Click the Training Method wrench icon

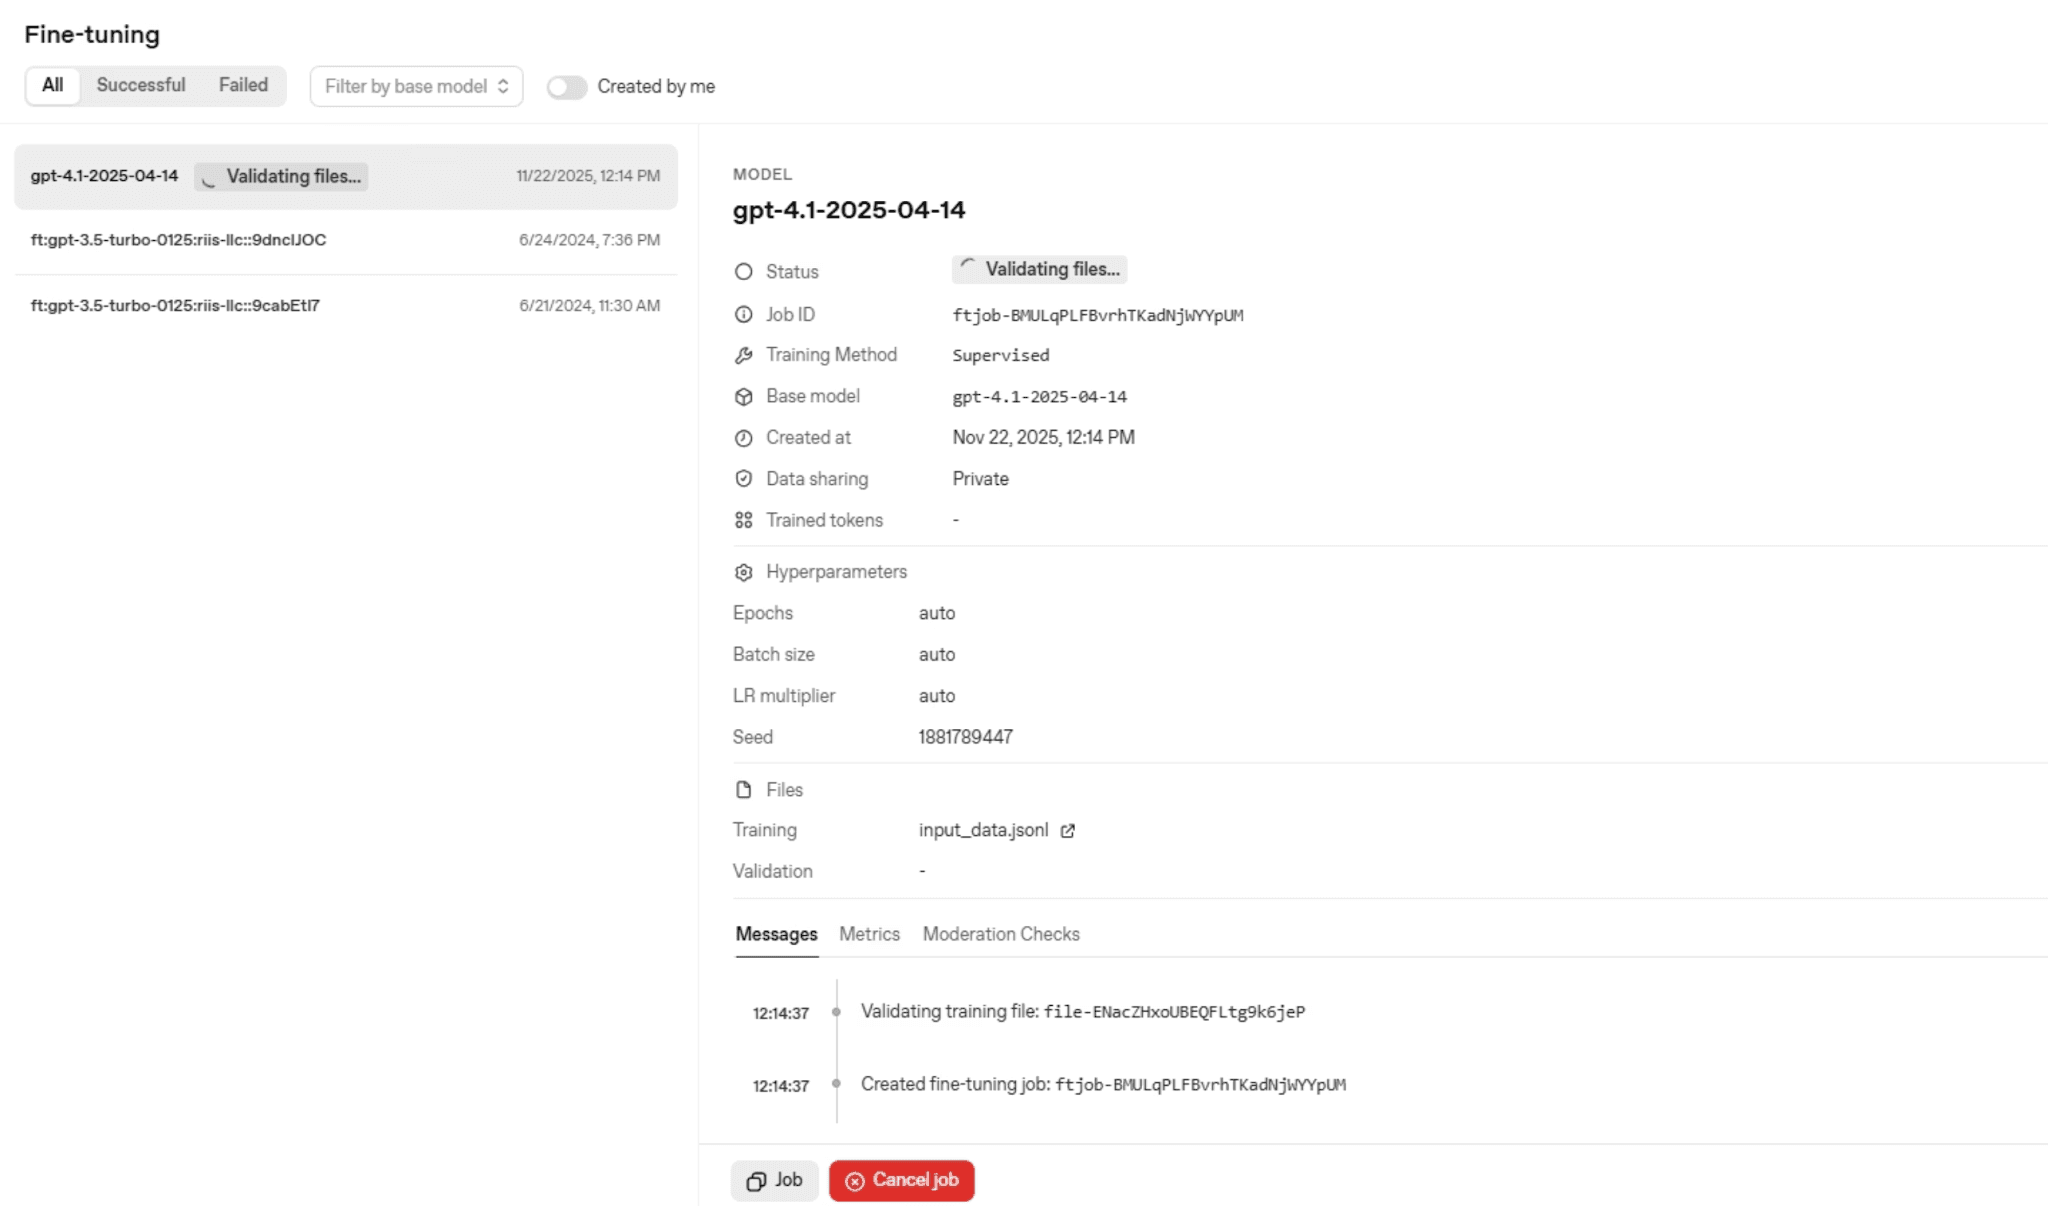click(x=743, y=355)
